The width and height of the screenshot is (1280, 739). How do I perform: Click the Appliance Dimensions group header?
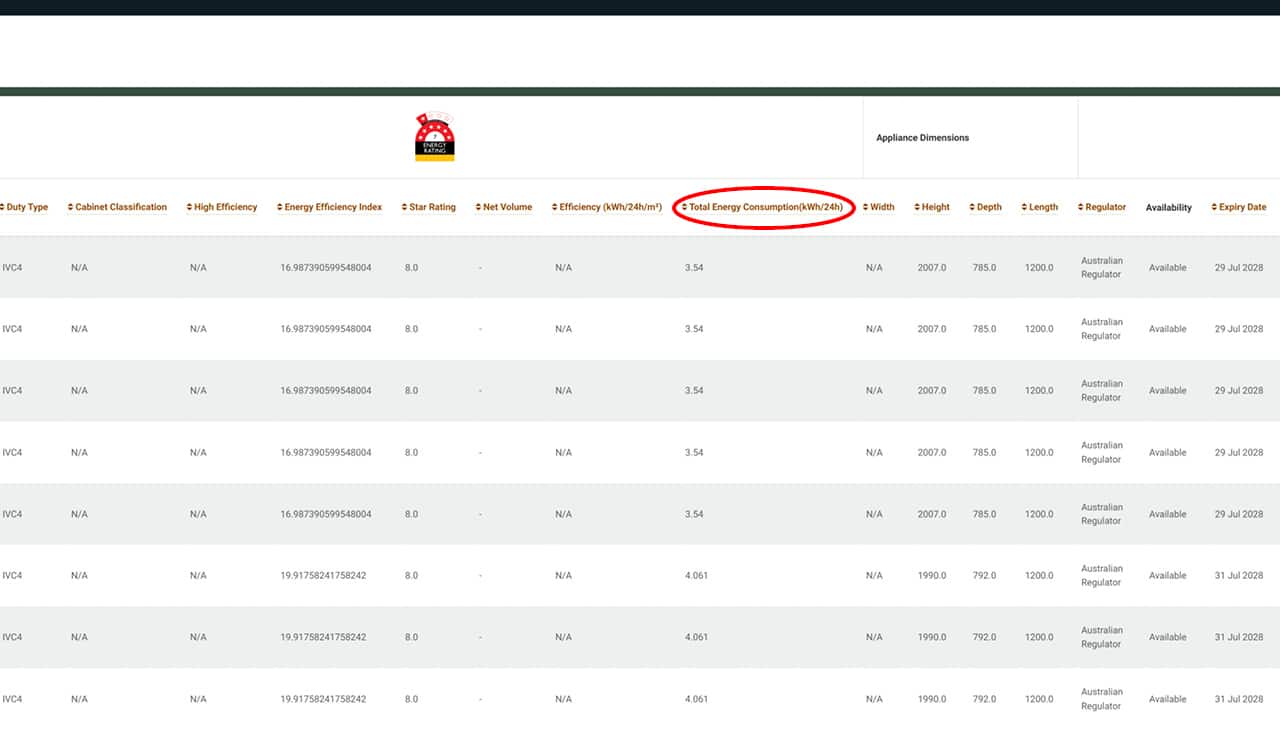point(922,138)
